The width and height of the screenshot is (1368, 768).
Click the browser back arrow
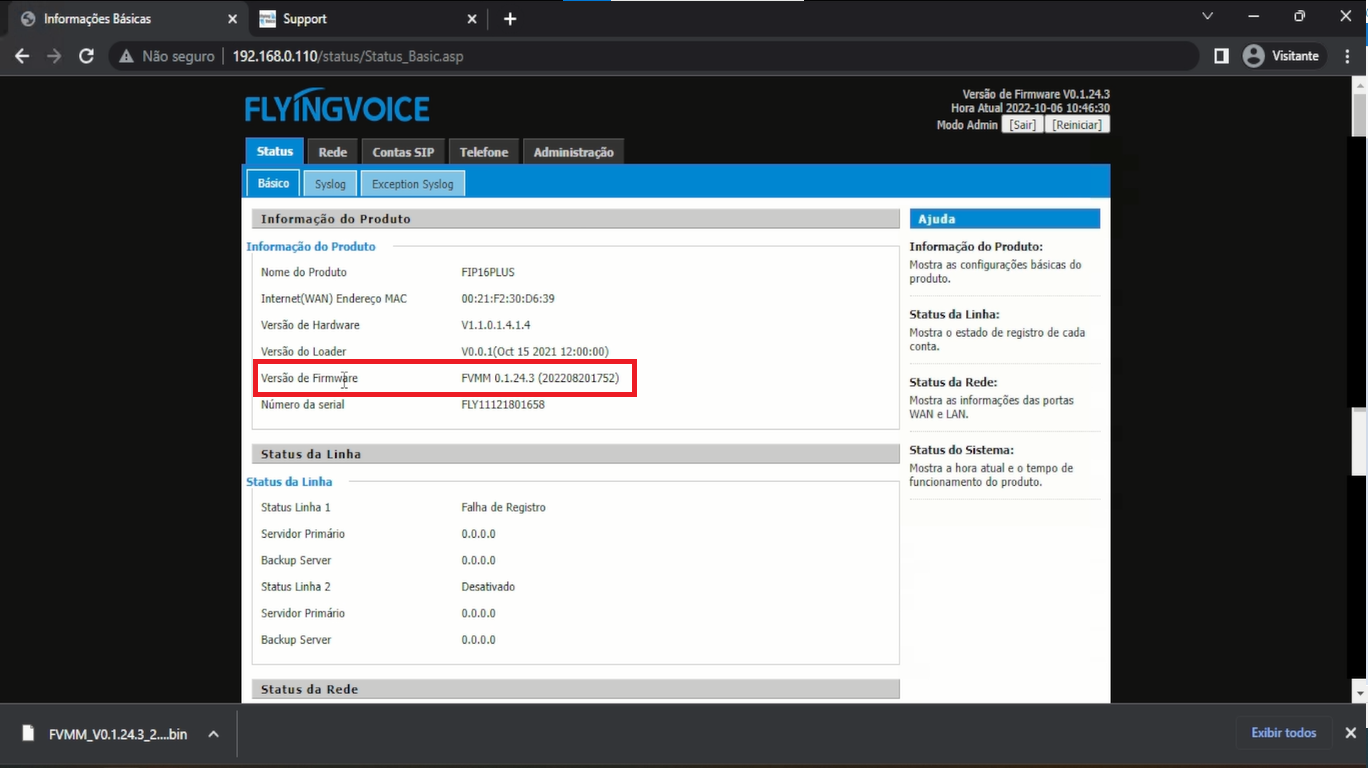coord(22,57)
